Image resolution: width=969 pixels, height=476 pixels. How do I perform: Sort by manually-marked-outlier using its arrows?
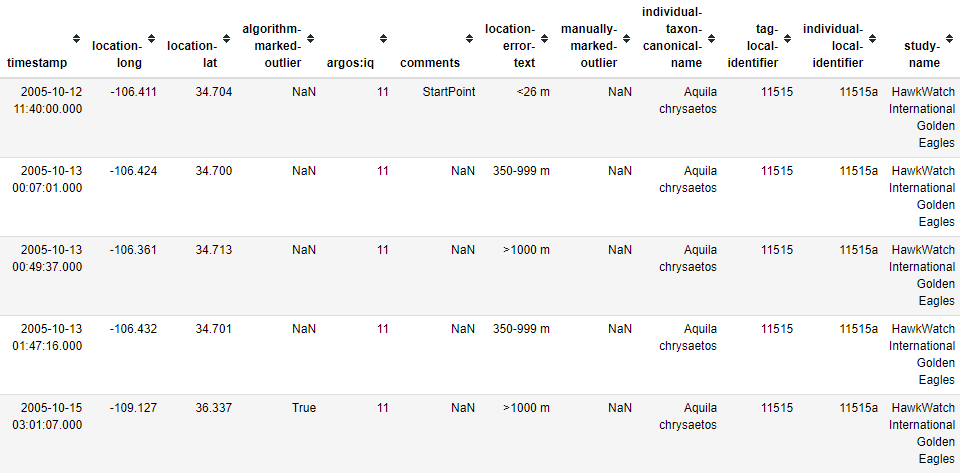pyautogui.click(x=627, y=38)
